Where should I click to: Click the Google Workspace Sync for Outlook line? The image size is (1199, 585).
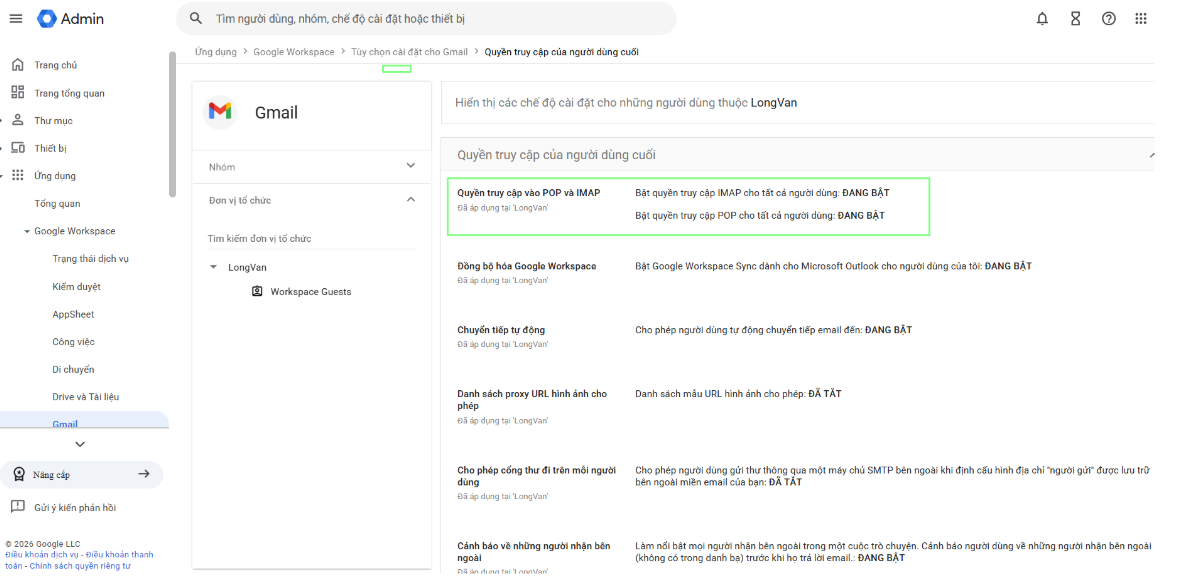[x=833, y=266]
